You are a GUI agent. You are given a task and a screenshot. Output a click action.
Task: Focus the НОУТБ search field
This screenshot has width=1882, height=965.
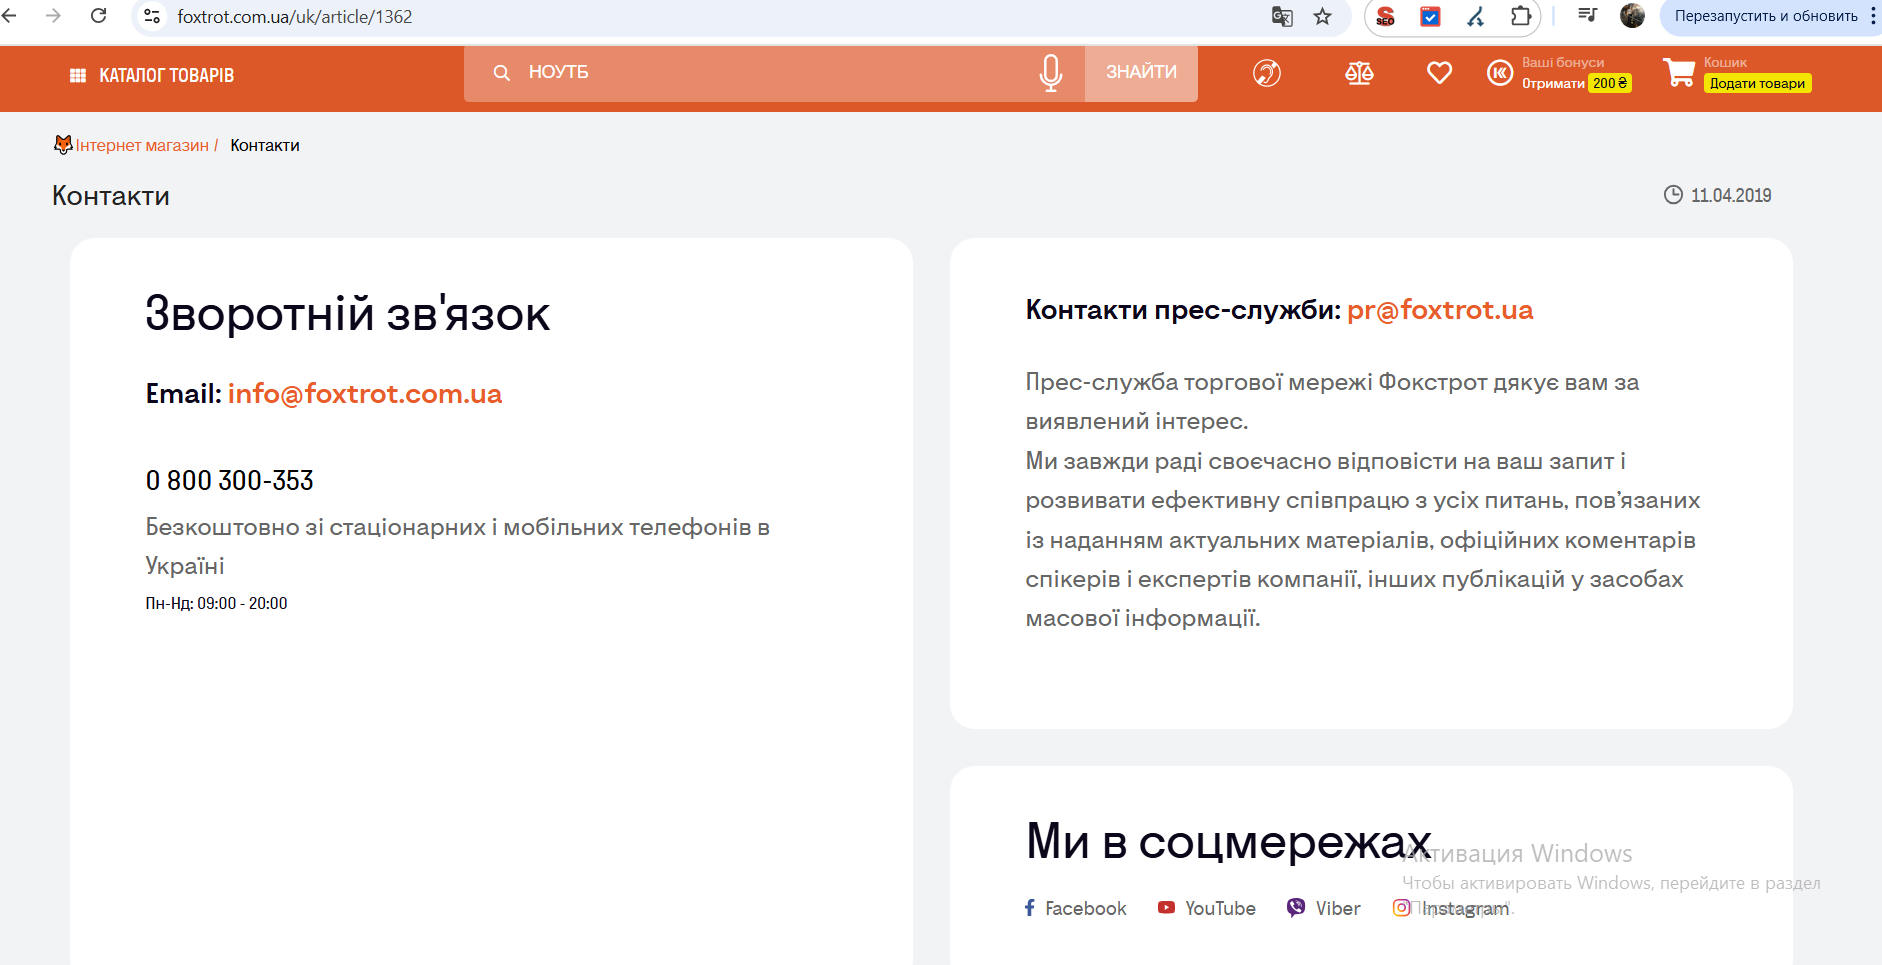click(775, 73)
